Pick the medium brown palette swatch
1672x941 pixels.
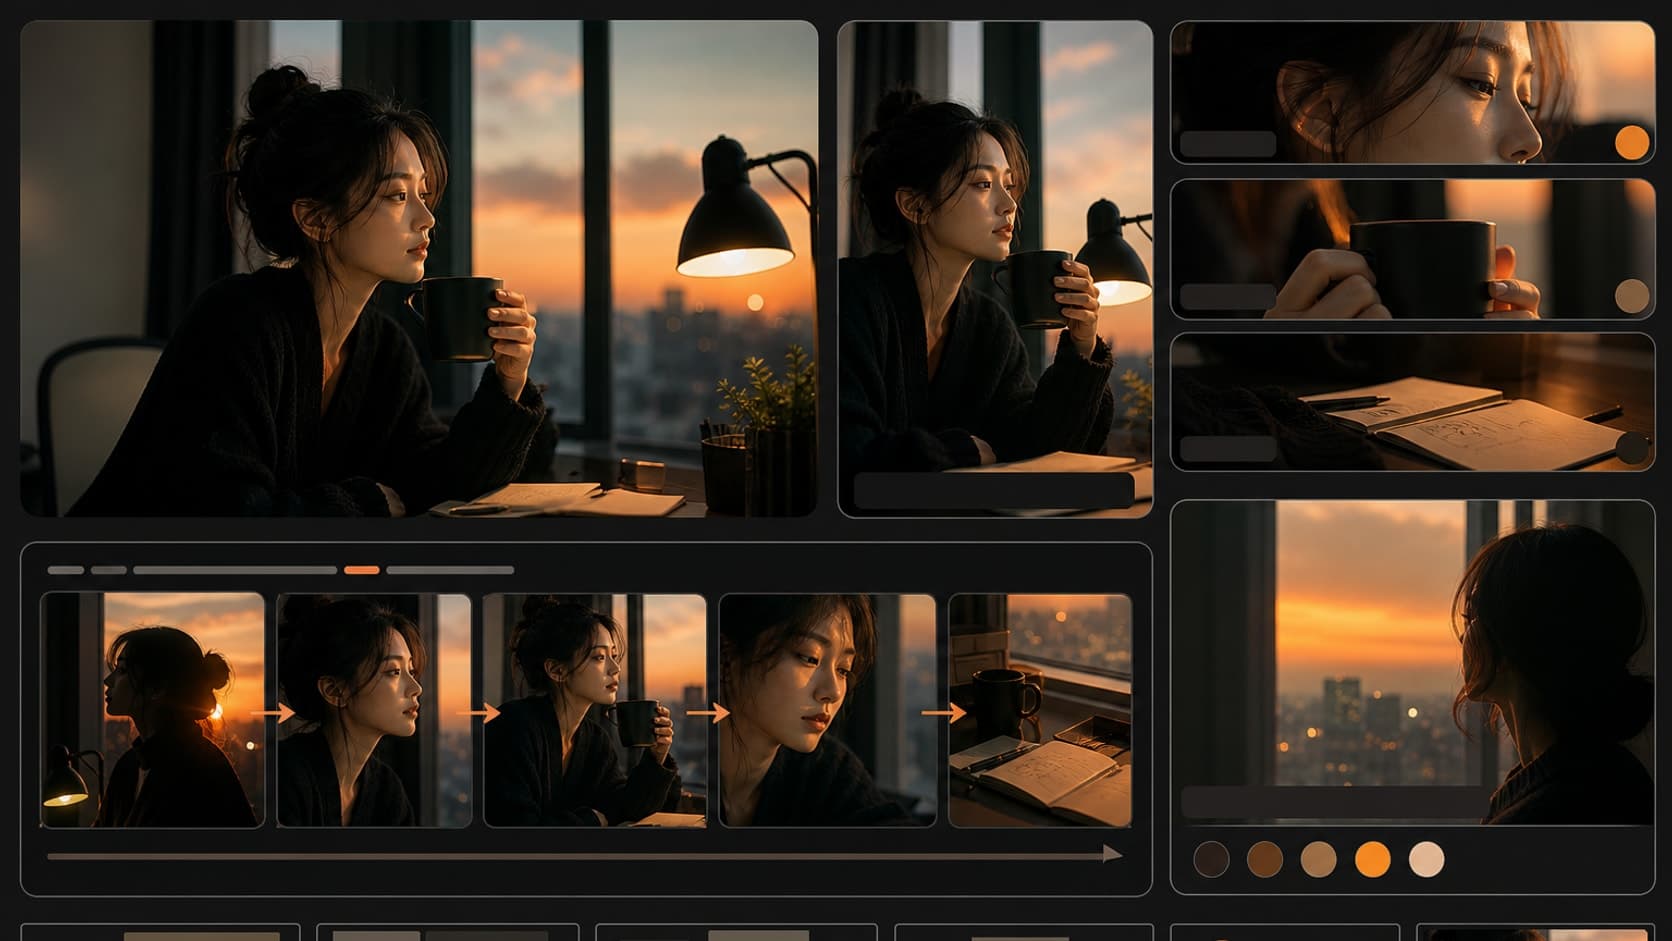(x=1265, y=859)
